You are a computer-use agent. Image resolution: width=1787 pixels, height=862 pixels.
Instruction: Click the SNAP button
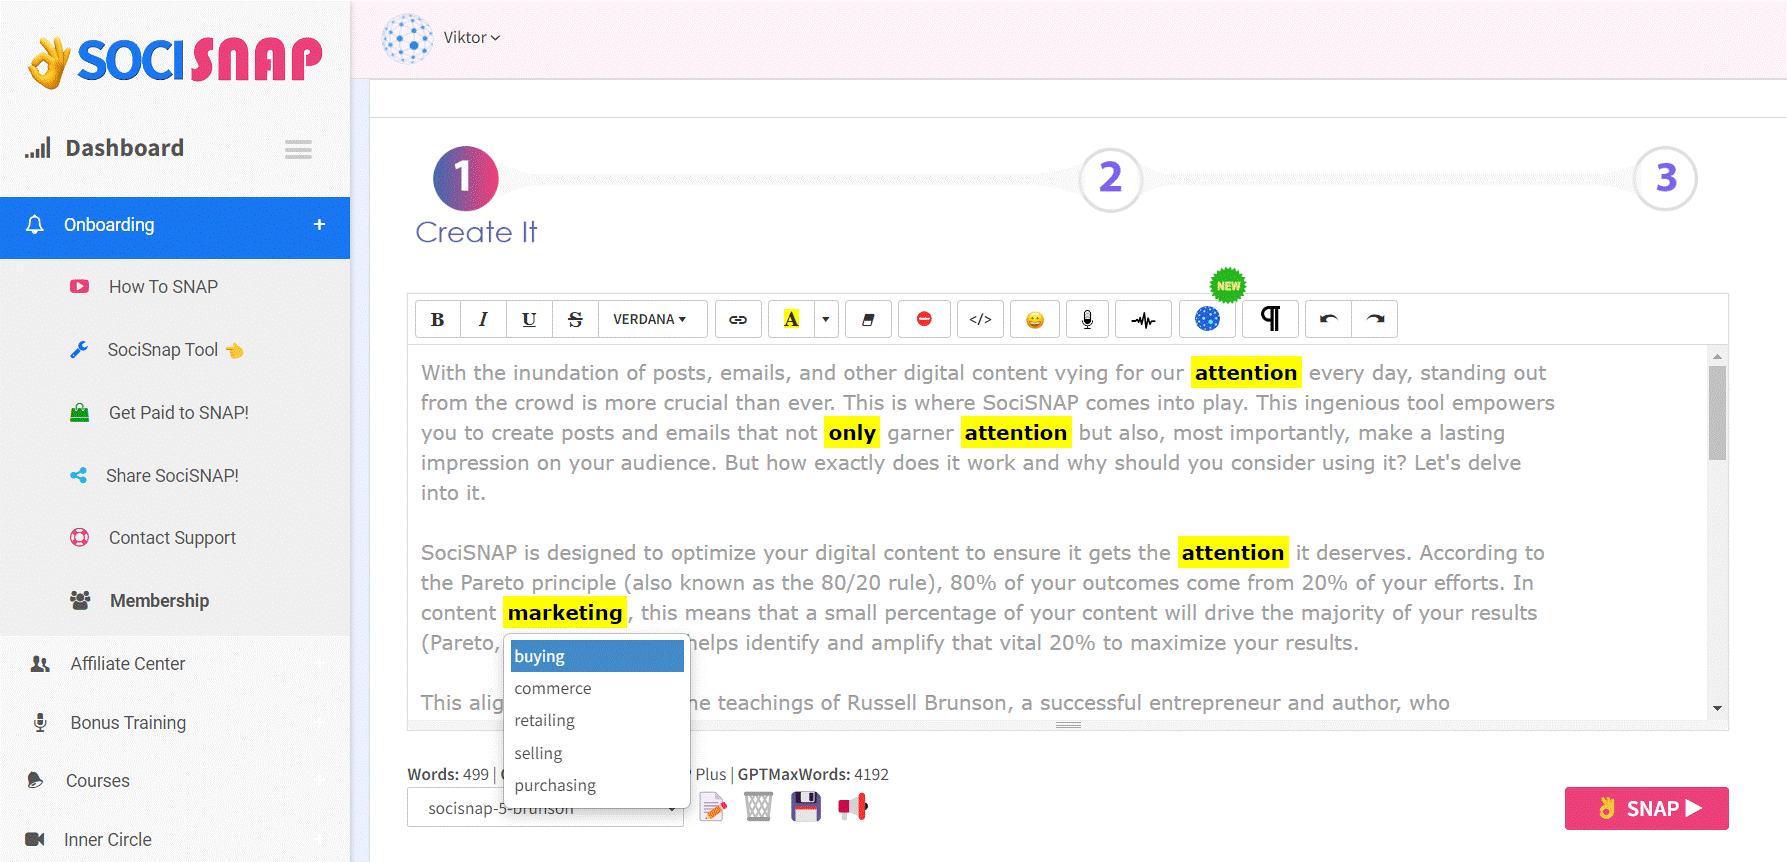click(1646, 808)
